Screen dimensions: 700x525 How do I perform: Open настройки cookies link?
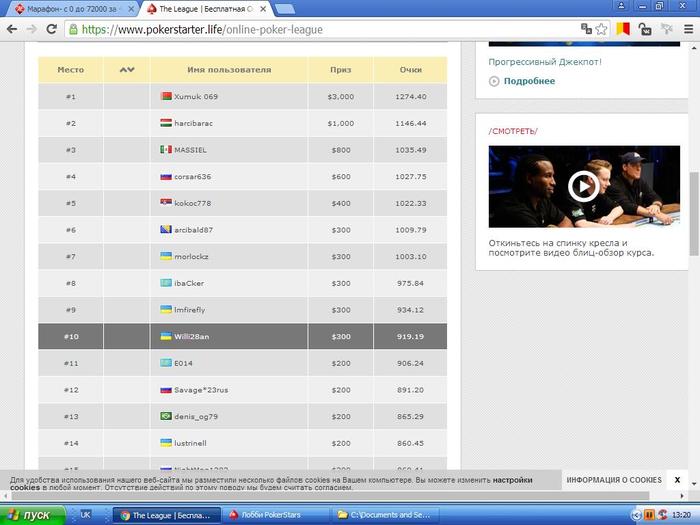point(512,480)
